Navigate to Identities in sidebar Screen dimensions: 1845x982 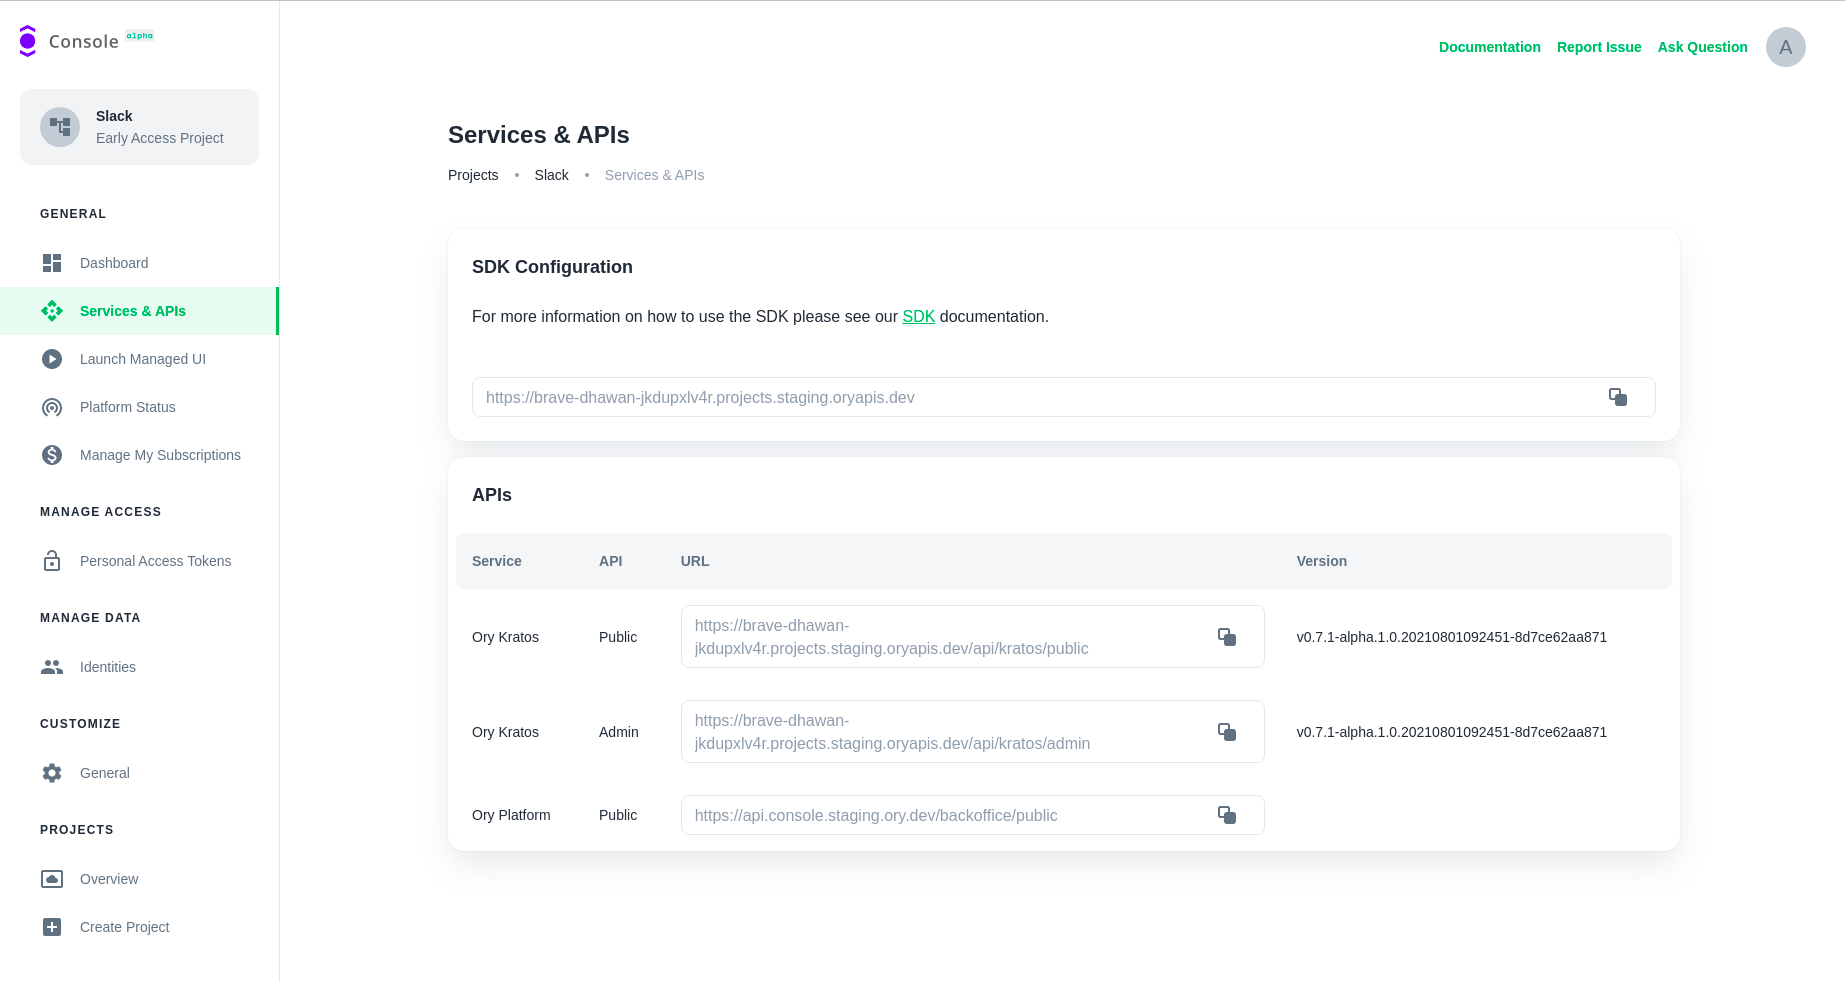click(107, 667)
